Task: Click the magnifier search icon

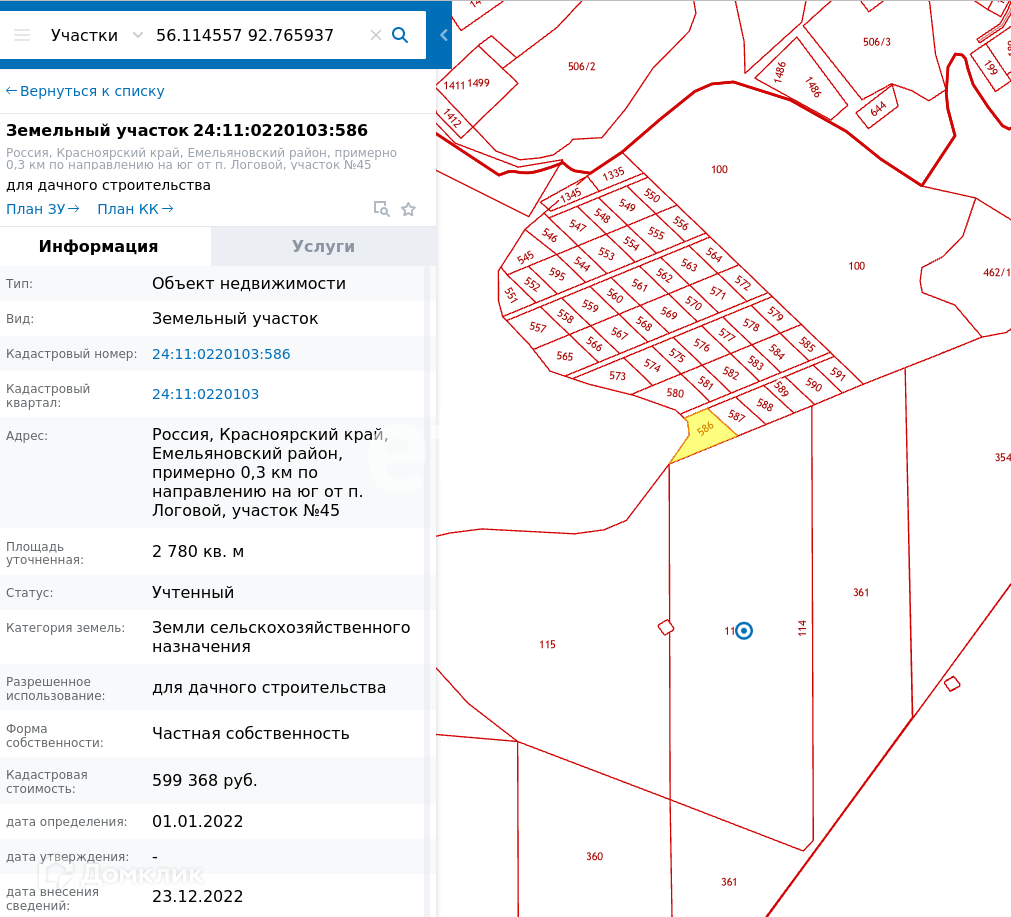Action: (400, 35)
